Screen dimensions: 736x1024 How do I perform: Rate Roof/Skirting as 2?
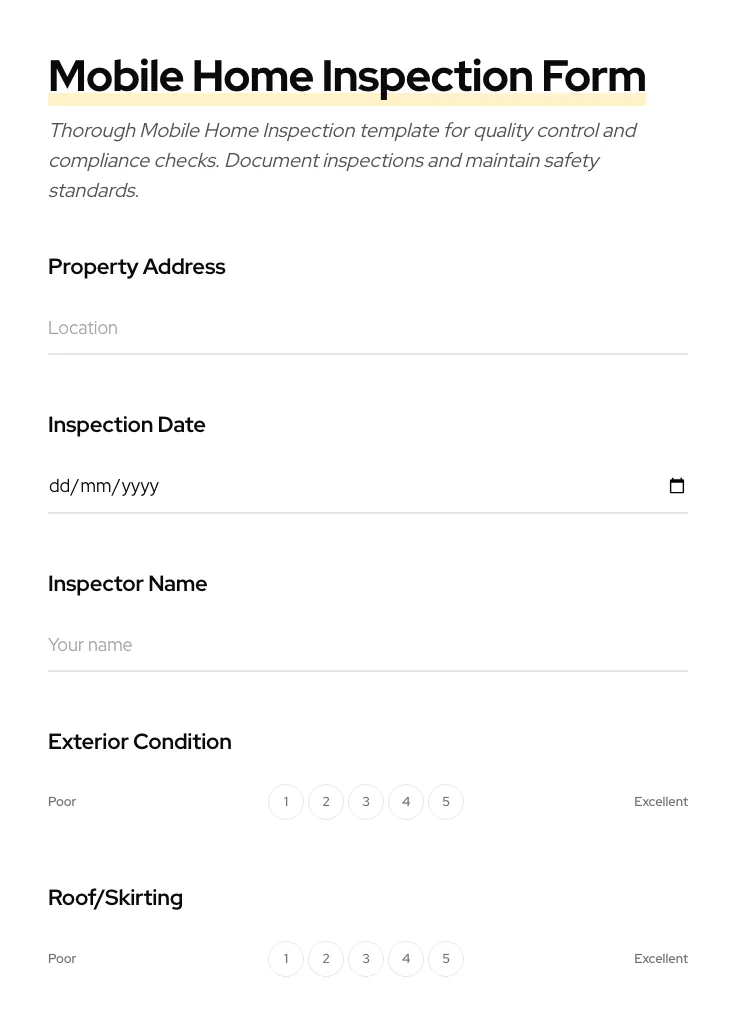pos(326,958)
